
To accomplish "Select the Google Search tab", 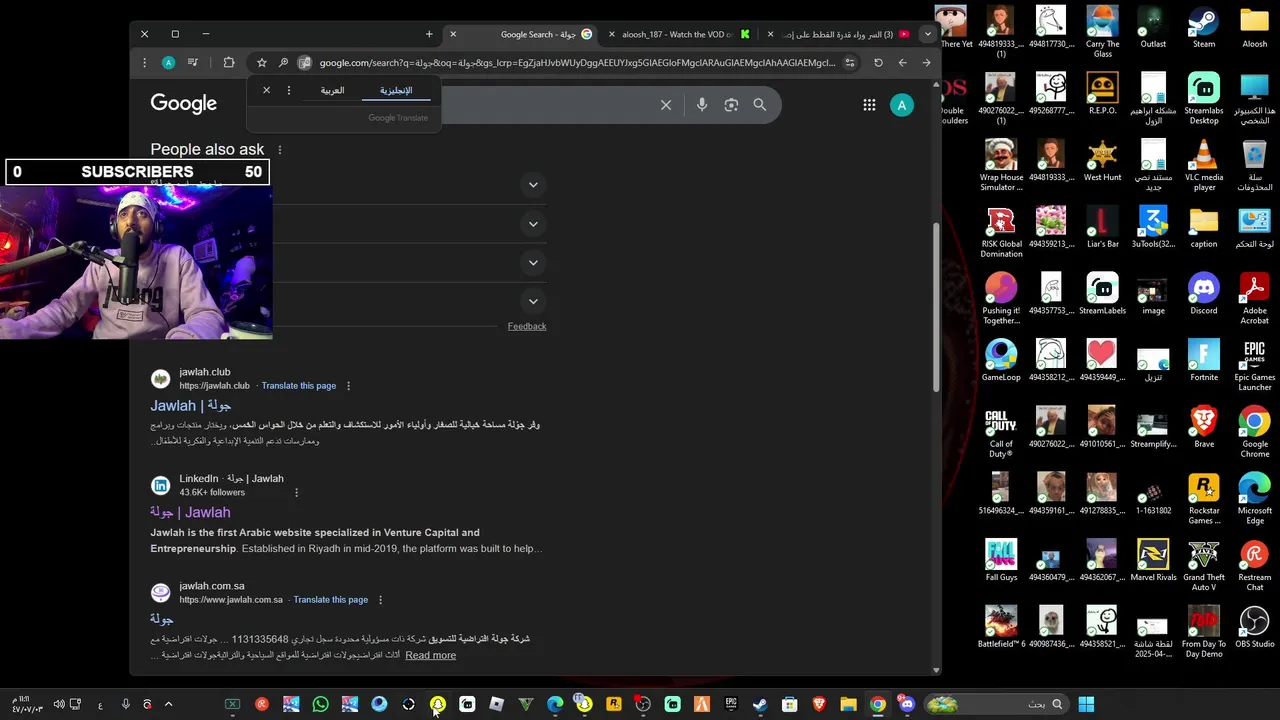I will (523, 34).
